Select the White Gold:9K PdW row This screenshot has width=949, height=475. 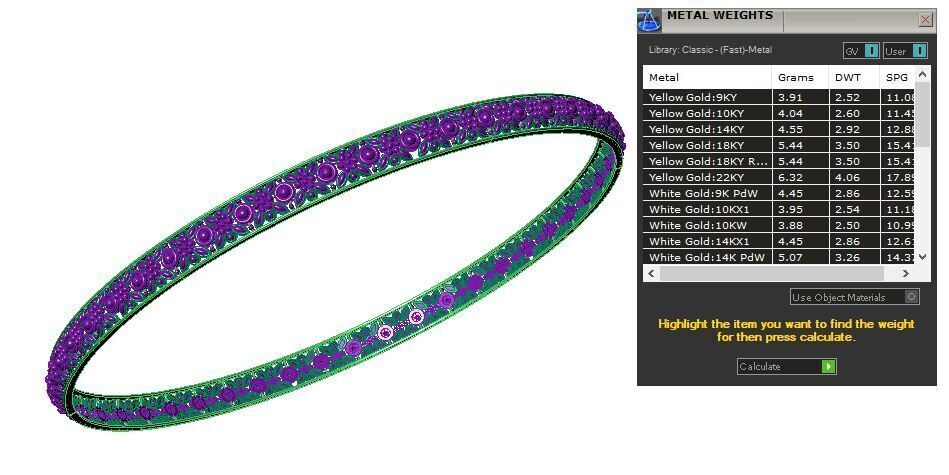(778, 193)
